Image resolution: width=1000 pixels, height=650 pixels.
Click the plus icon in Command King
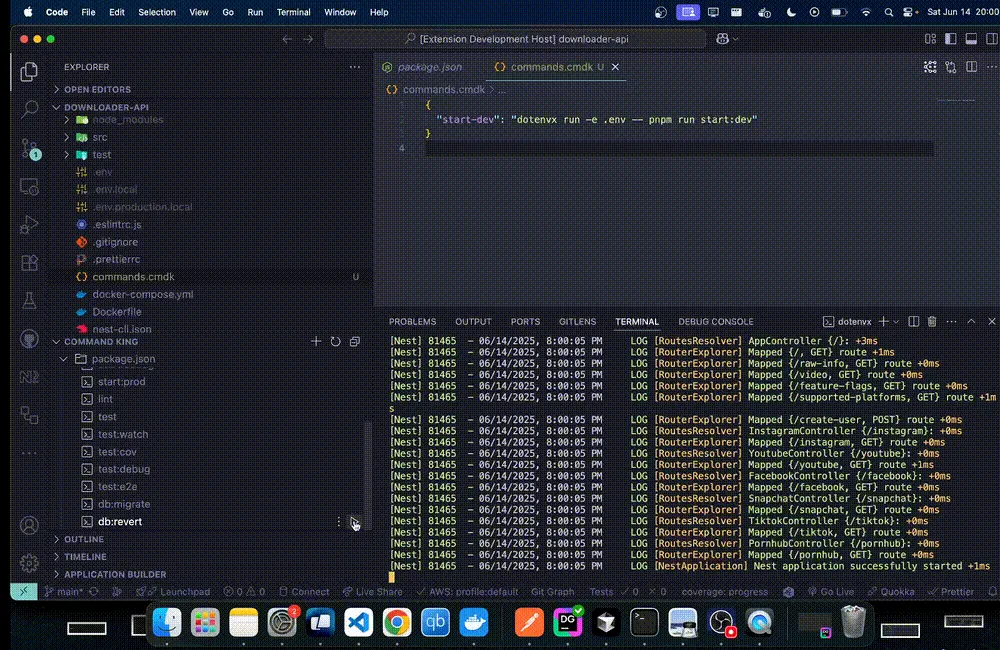click(316, 341)
